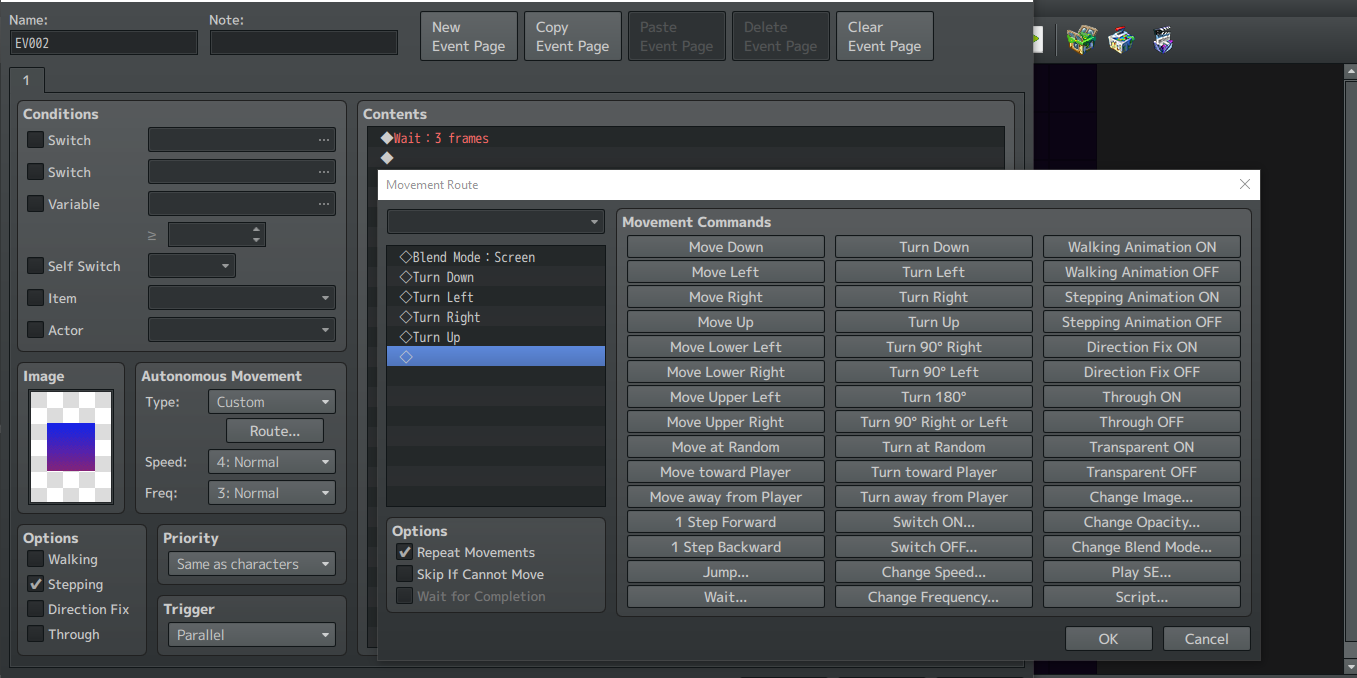Add the Play SE... command
The image size is (1357, 678).
click(x=1142, y=572)
